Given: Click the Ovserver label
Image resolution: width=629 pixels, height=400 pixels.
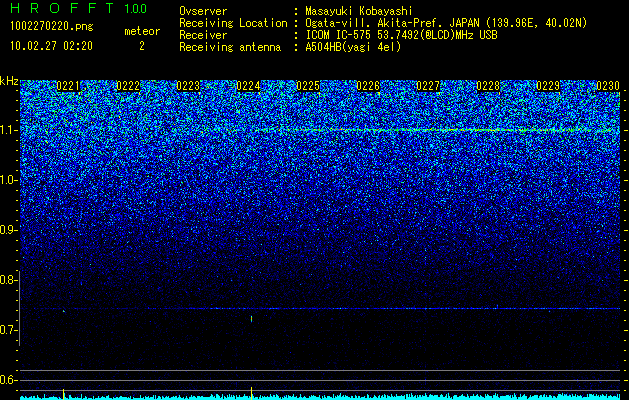Looking at the screenshot, I should pos(203,12).
